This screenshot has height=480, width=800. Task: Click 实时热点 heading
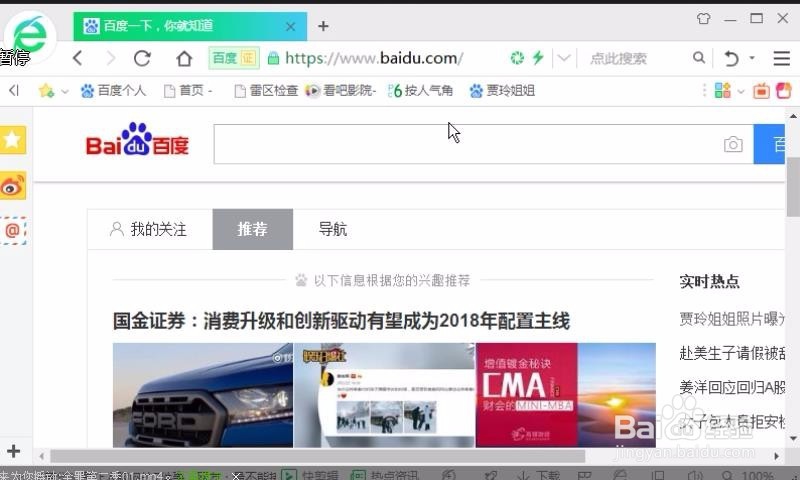coord(709,281)
